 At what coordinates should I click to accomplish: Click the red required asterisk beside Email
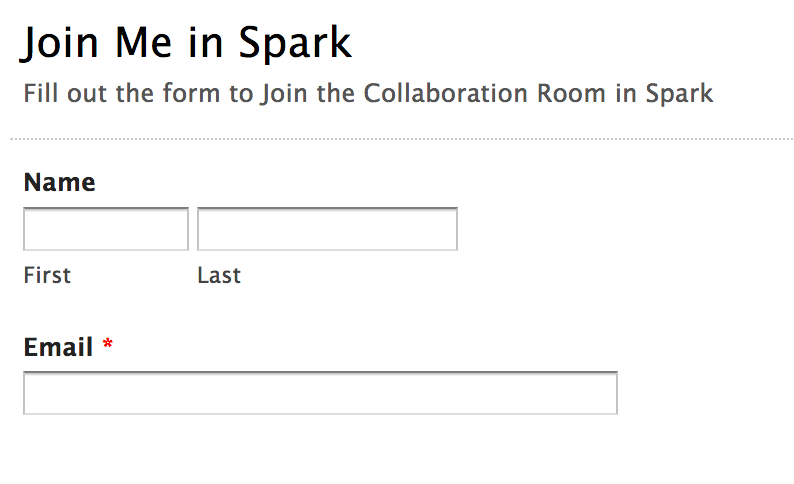108,346
